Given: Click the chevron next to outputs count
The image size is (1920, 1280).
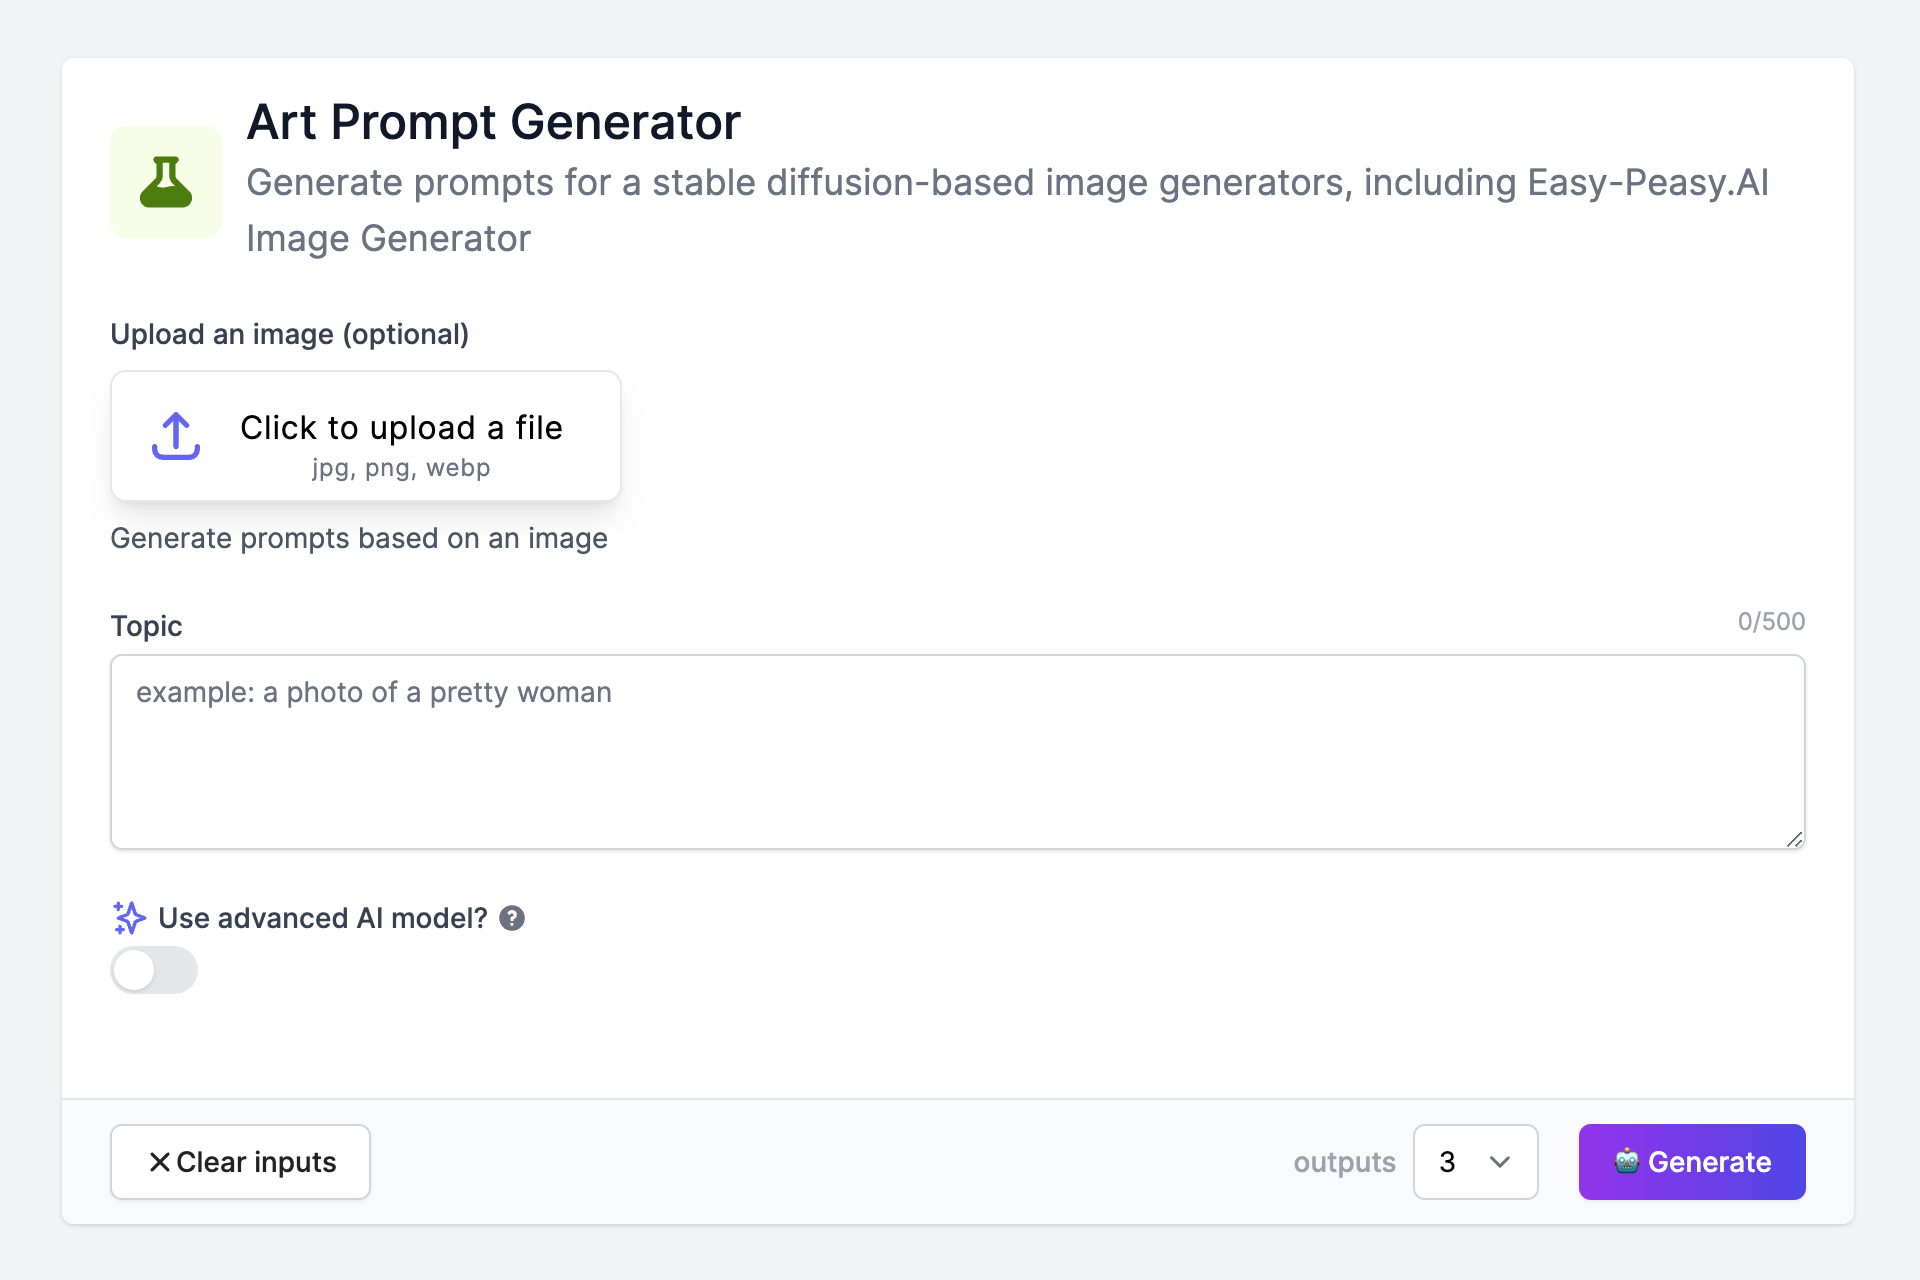Looking at the screenshot, I should [1499, 1162].
